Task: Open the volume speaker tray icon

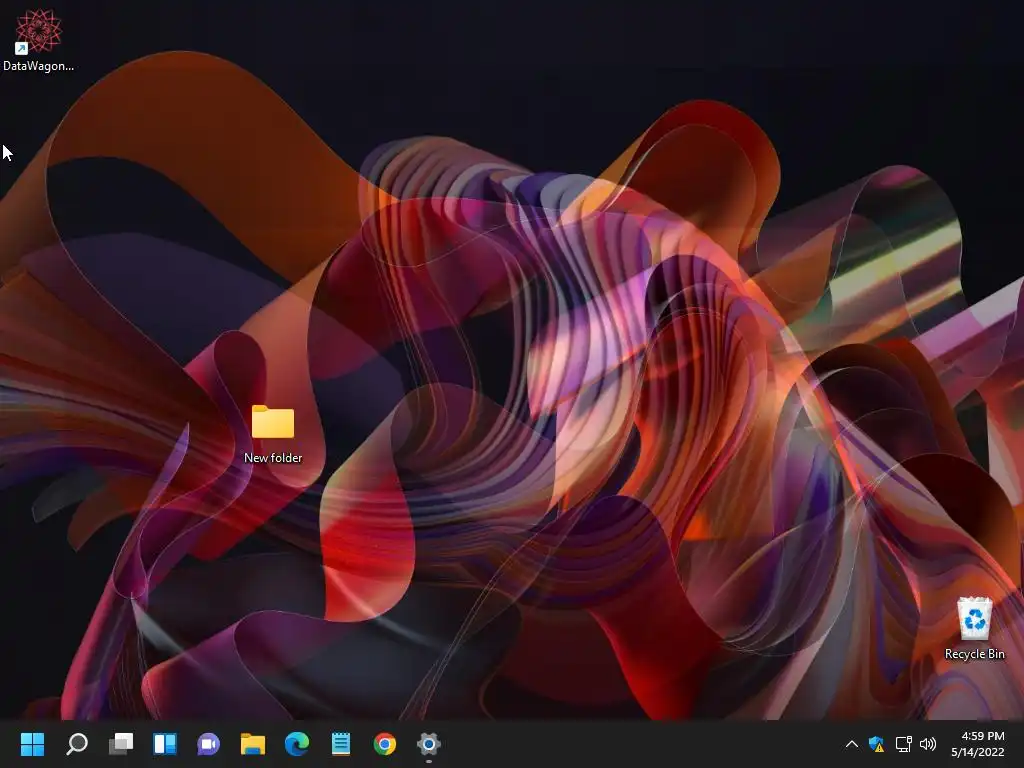Action: [927, 744]
